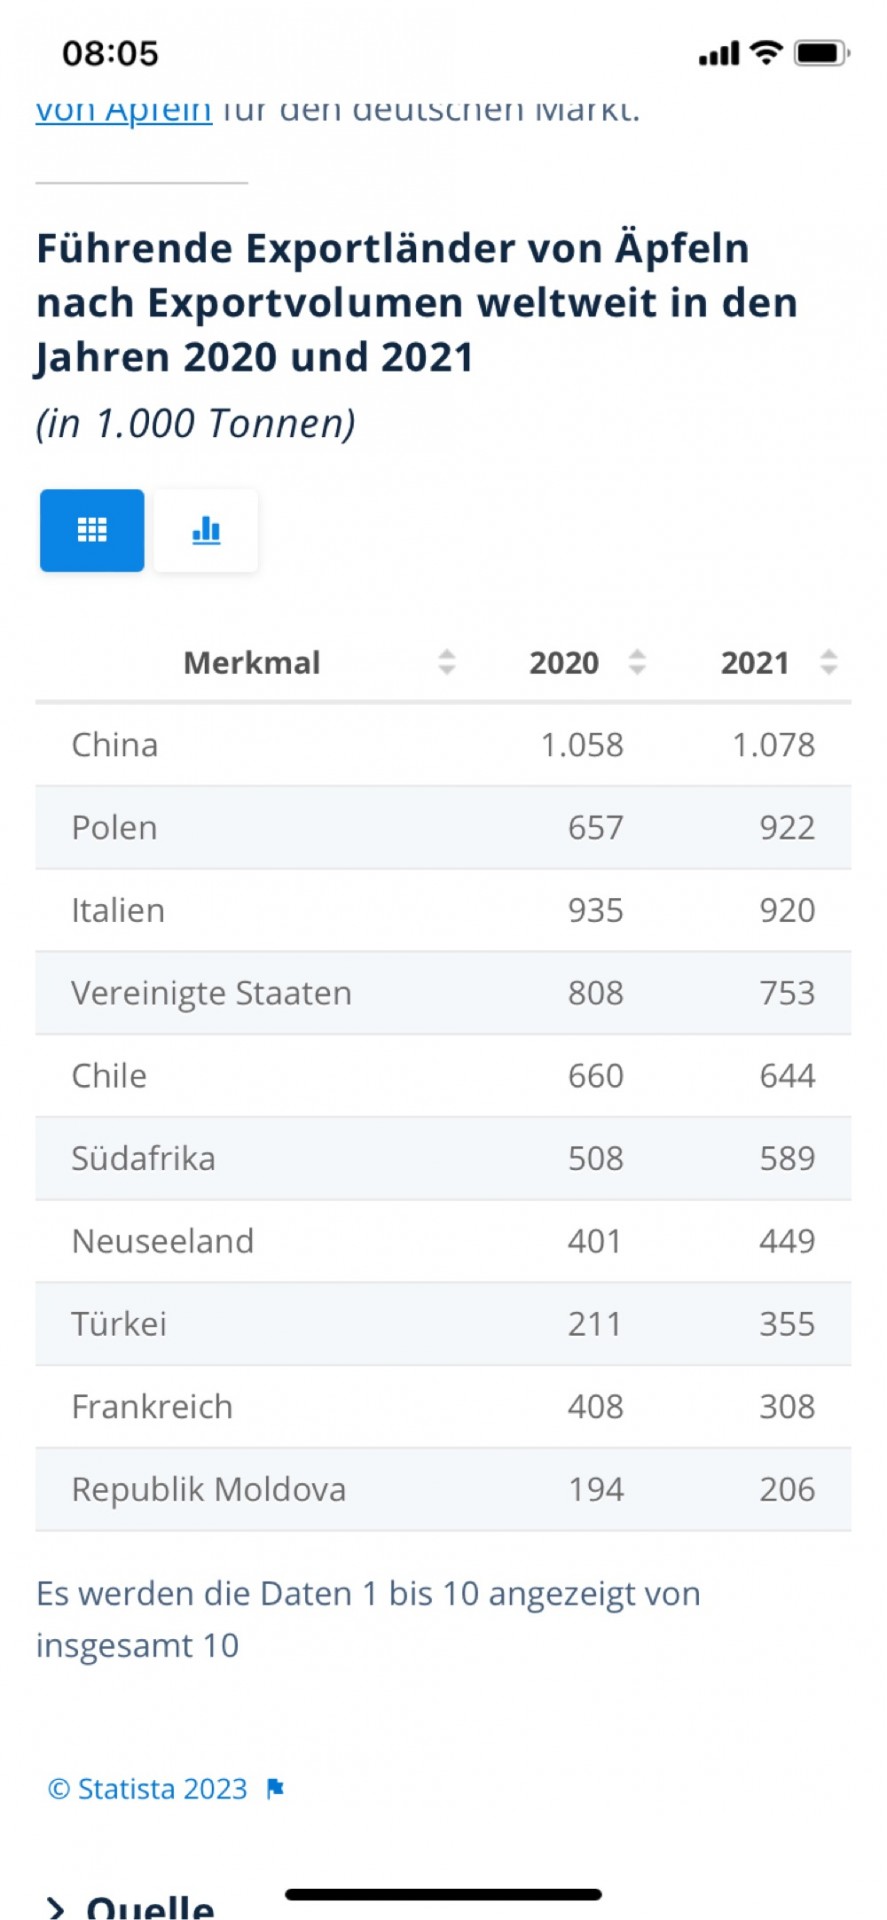887x1920 pixels.
Task: Open the Quelle section heading
Action: (150, 1906)
